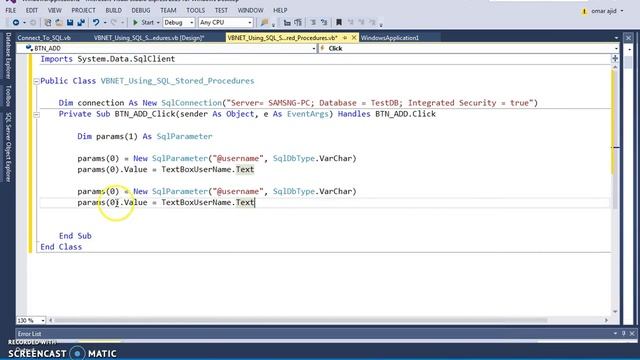The height and width of the screenshot is (360, 640).
Task: Click the Error List panel title
Action: coord(29,333)
